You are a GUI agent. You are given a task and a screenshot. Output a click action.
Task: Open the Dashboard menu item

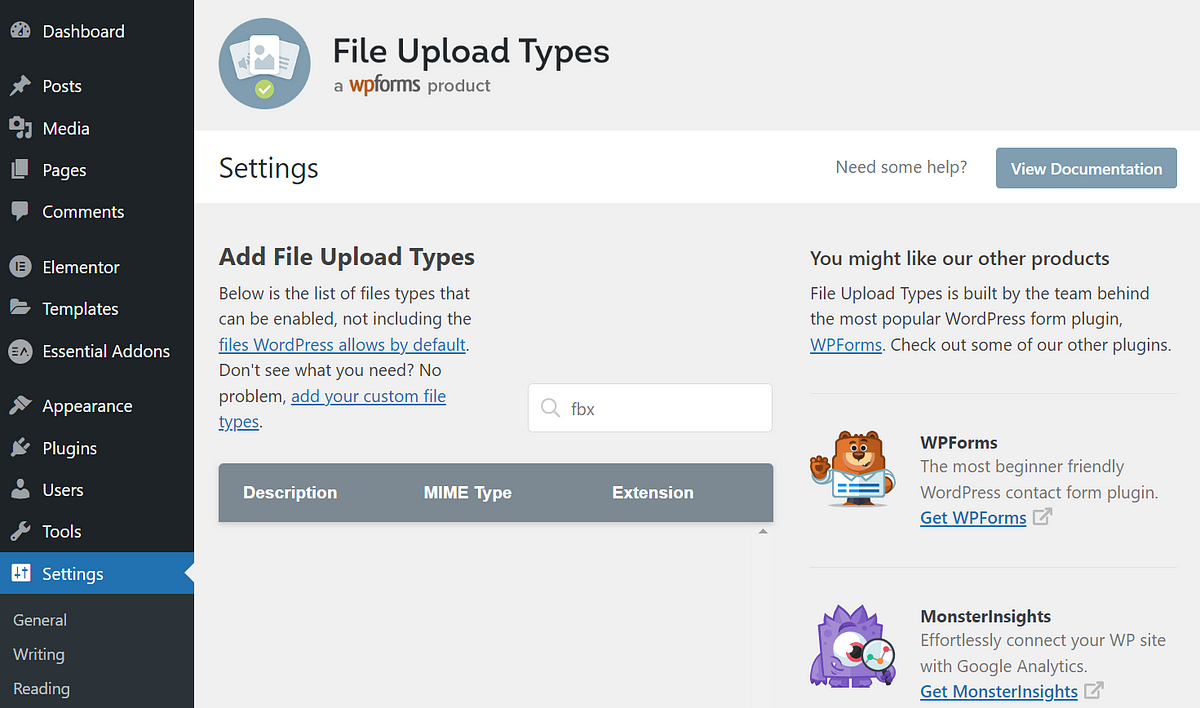pyautogui.click(x=97, y=31)
